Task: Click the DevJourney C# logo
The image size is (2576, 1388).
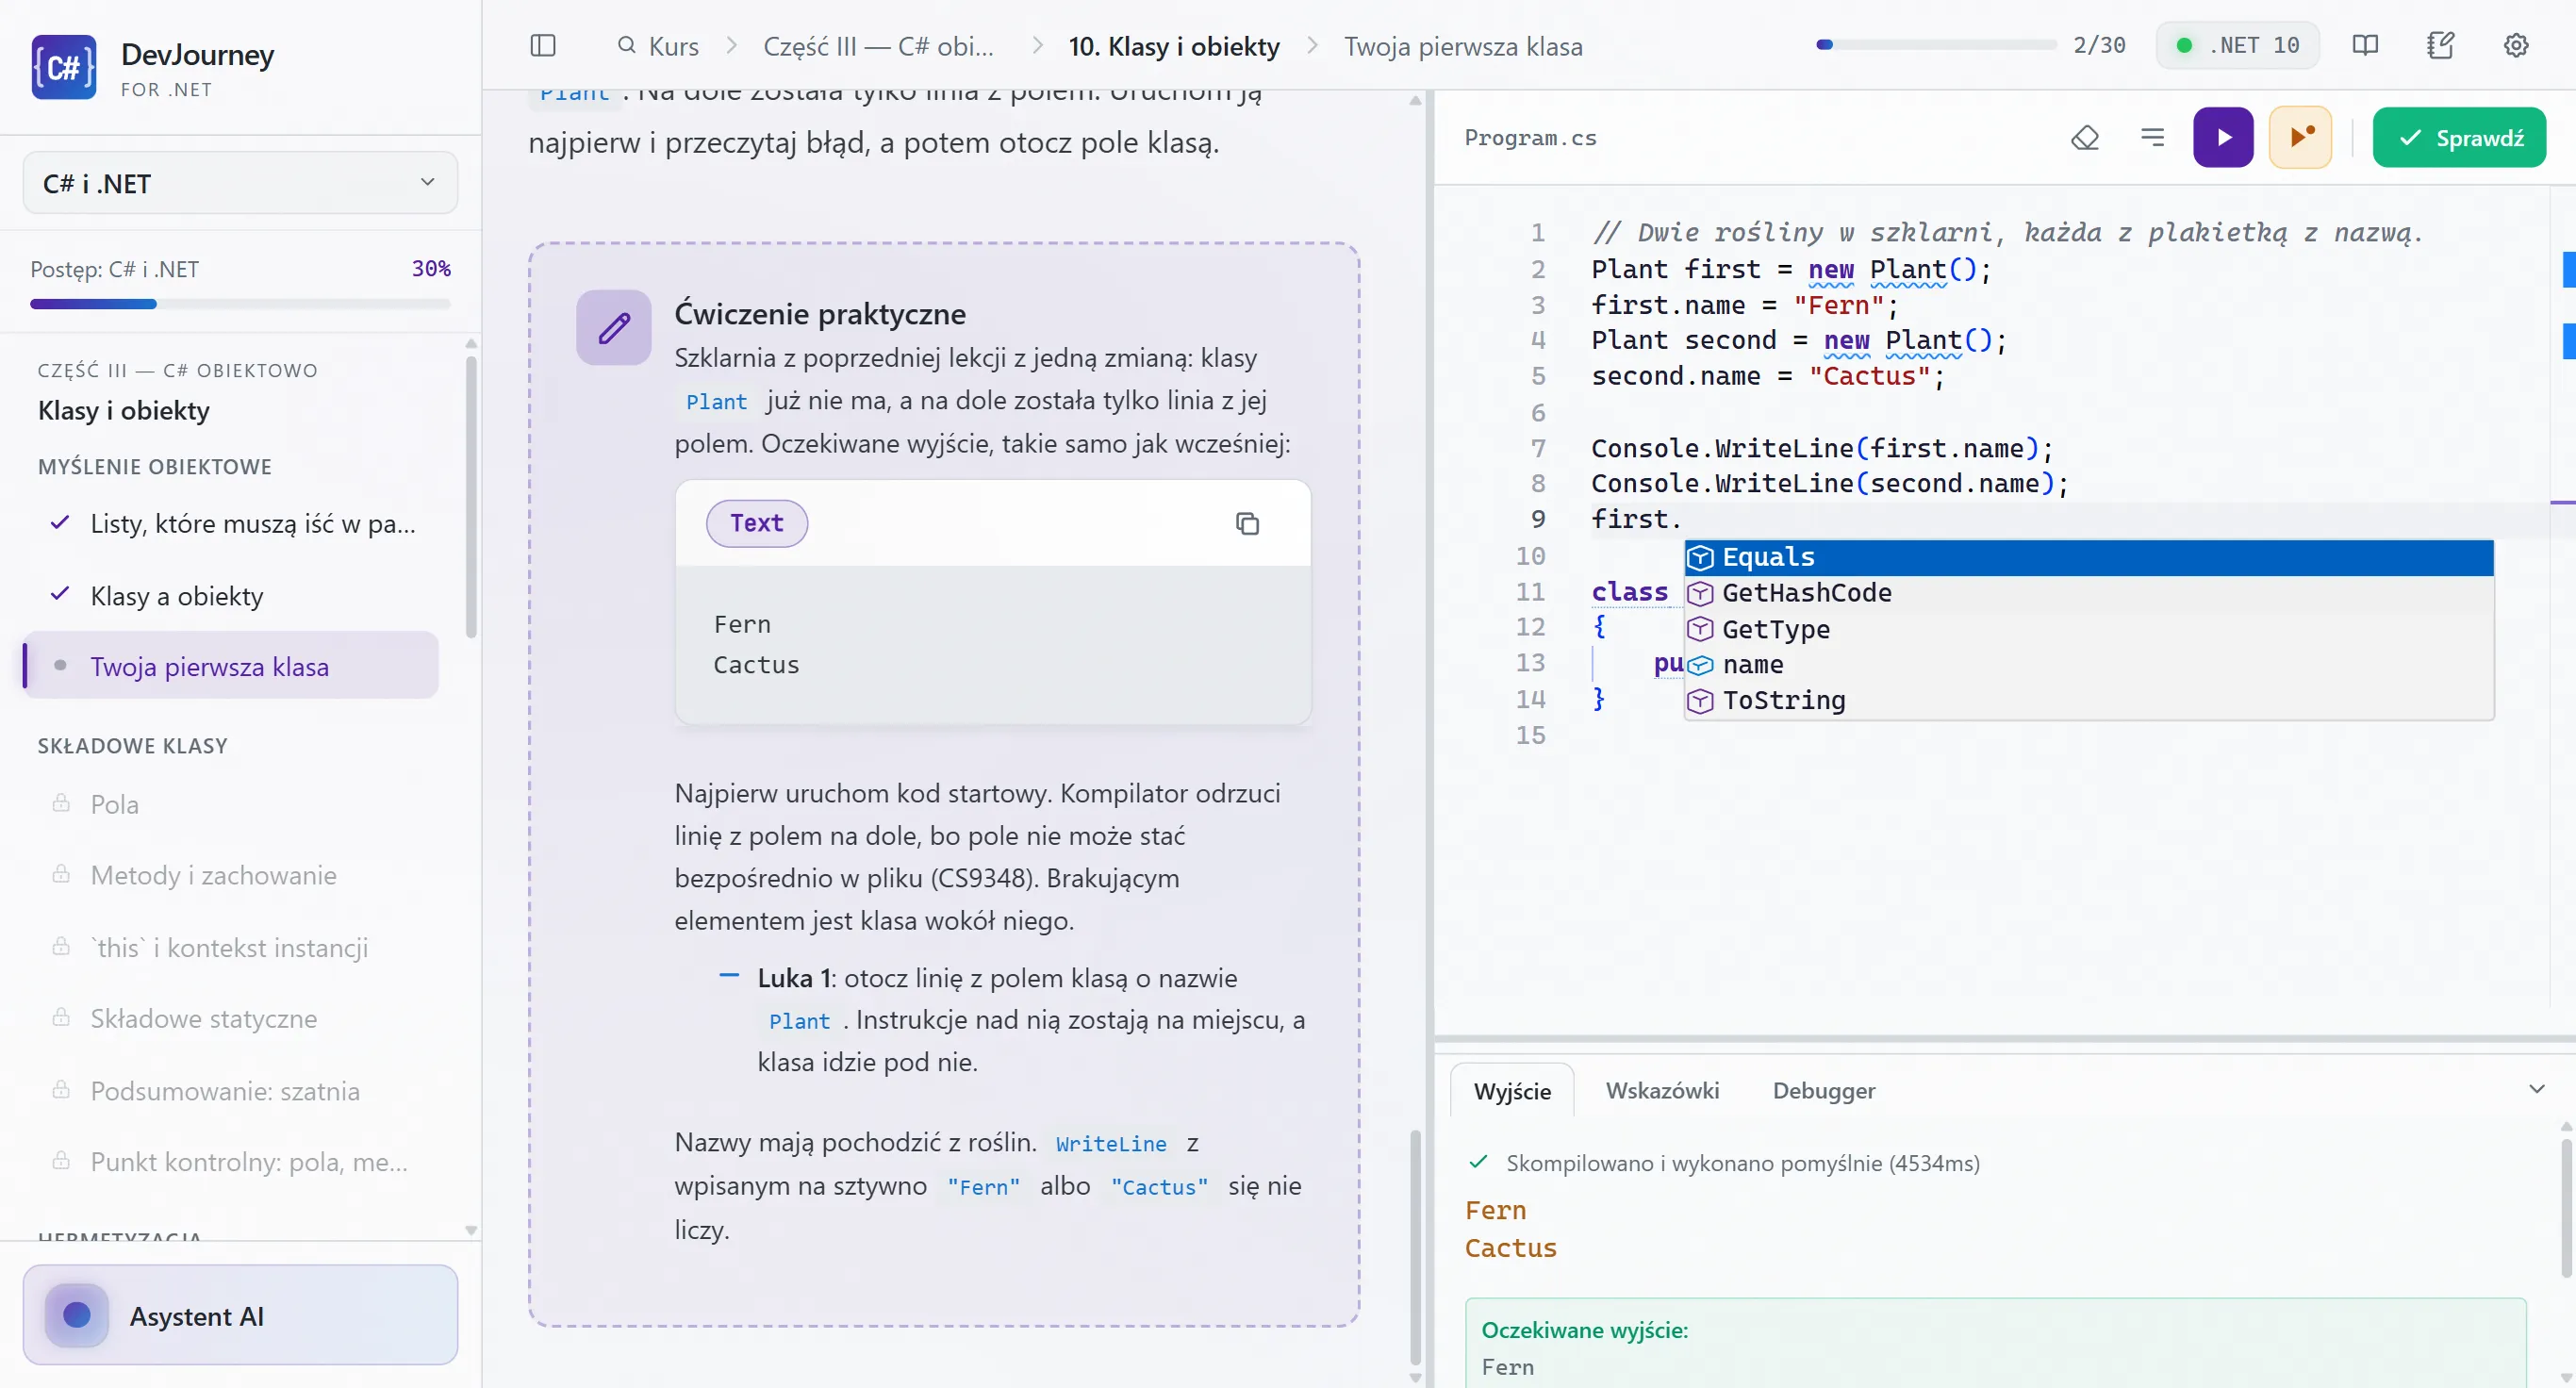Action: pos(64,68)
